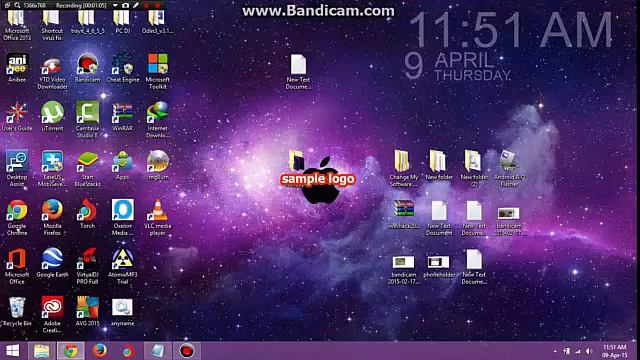The image size is (640, 360).
Task: Open Microsoft Office desktop shortcut
Action: [17, 266]
